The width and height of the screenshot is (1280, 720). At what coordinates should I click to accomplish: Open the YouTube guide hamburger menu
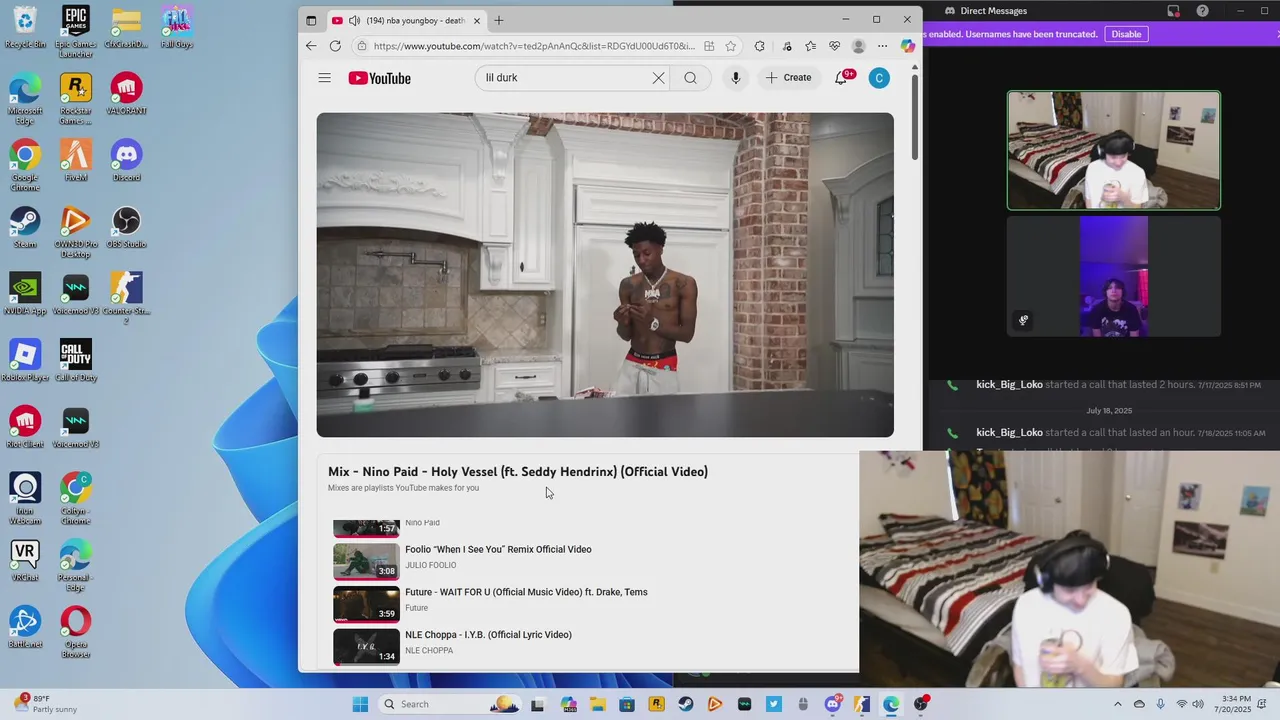tap(324, 78)
